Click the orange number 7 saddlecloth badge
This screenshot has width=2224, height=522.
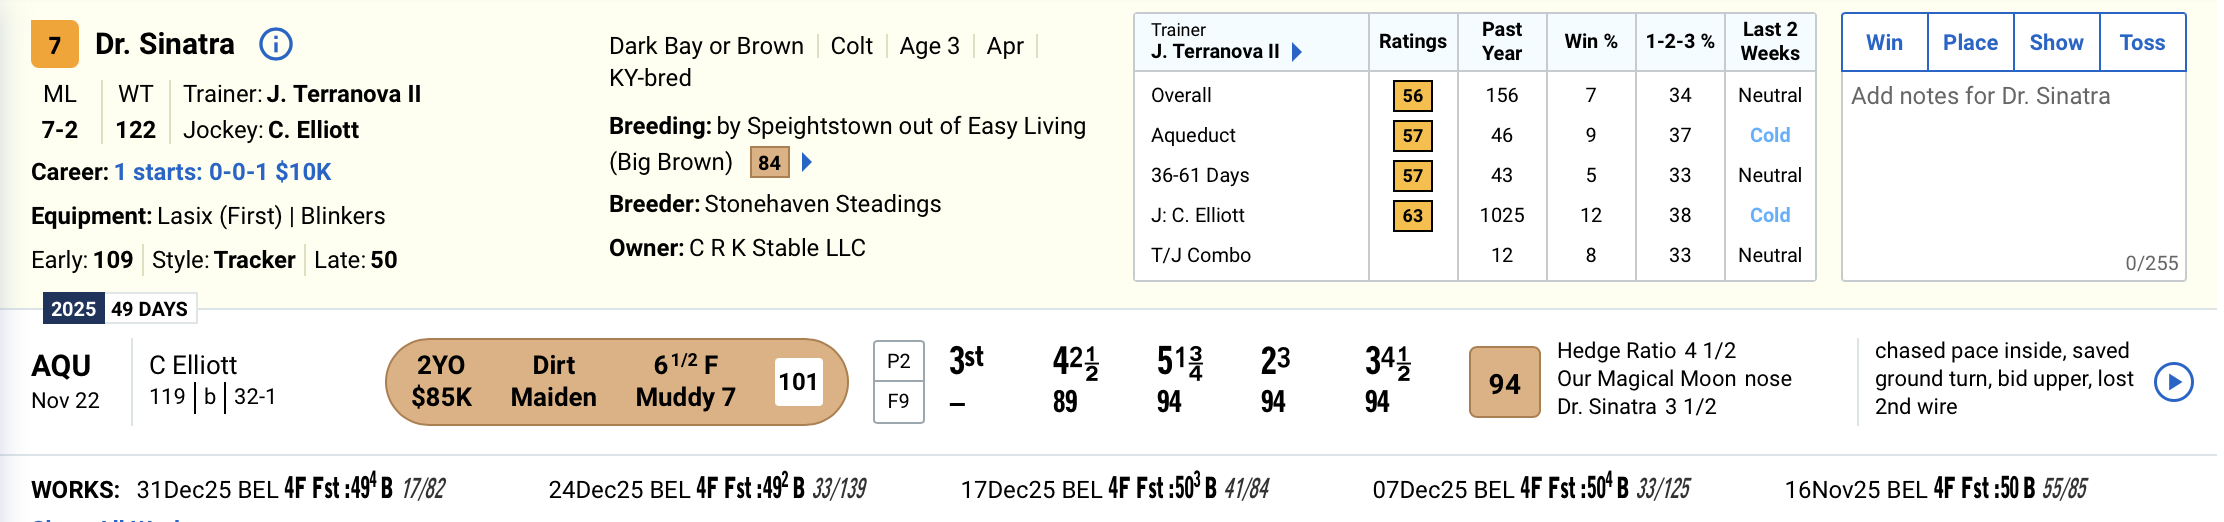point(55,45)
